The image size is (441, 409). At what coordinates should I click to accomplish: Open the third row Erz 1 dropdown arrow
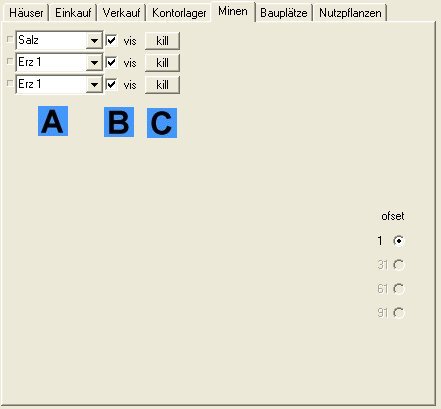click(x=94, y=85)
